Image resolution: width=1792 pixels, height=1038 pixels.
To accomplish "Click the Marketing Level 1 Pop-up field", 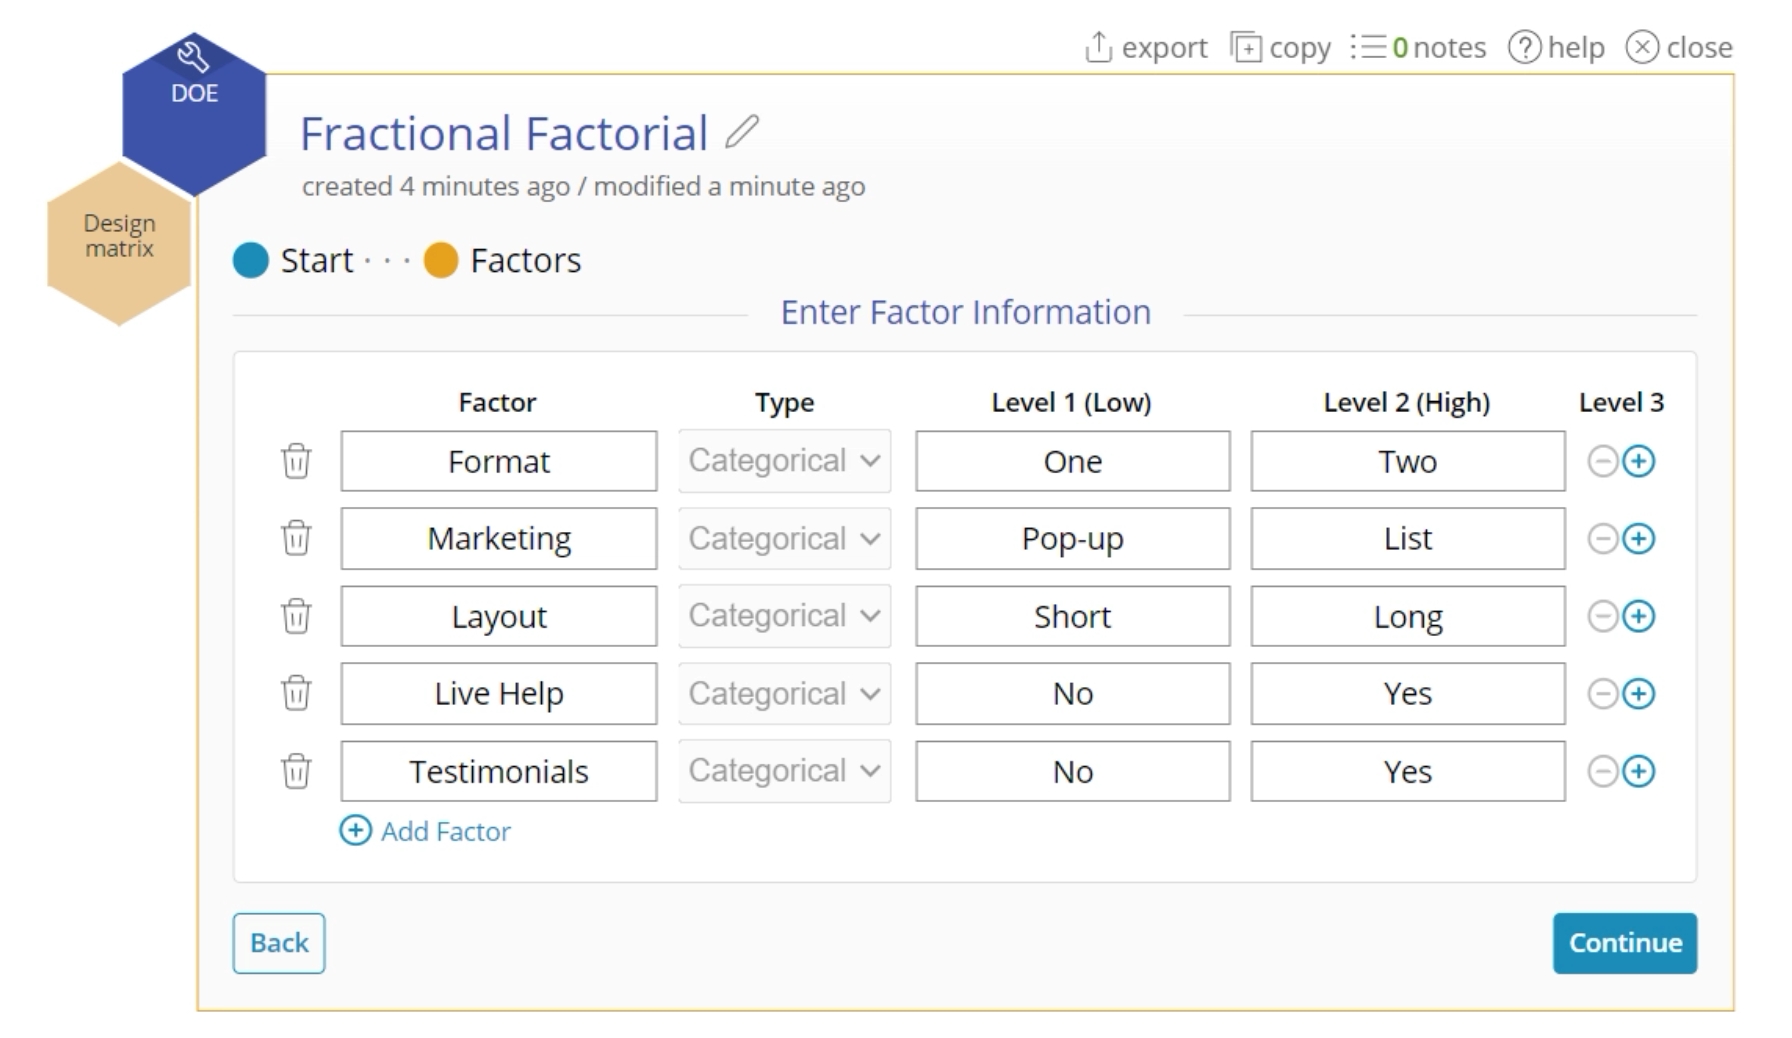I will tap(1072, 539).
